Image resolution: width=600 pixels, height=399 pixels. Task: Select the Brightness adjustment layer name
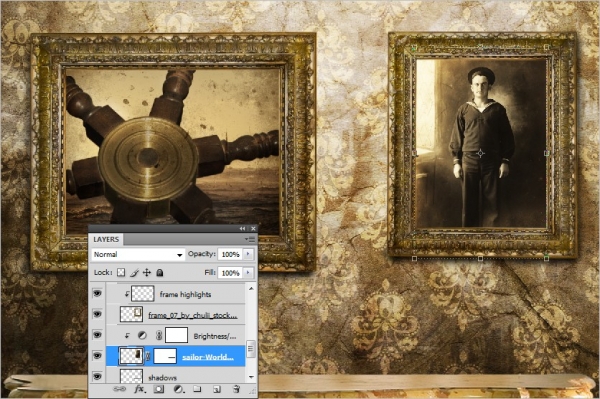pos(215,336)
